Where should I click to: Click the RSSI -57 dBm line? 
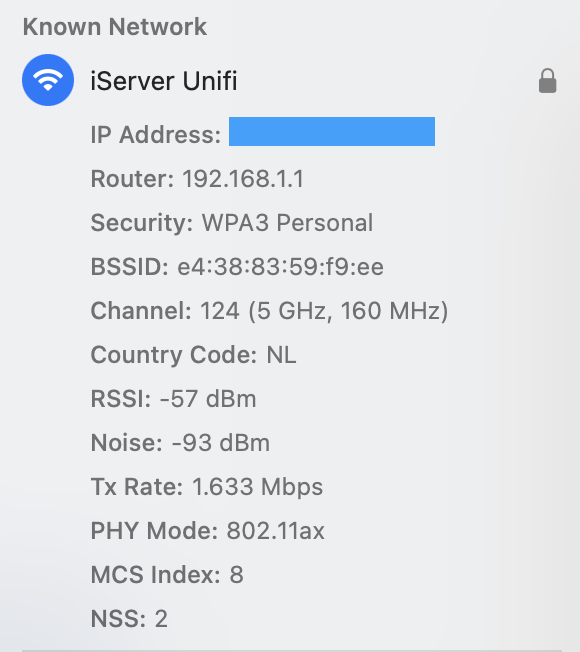173,399
